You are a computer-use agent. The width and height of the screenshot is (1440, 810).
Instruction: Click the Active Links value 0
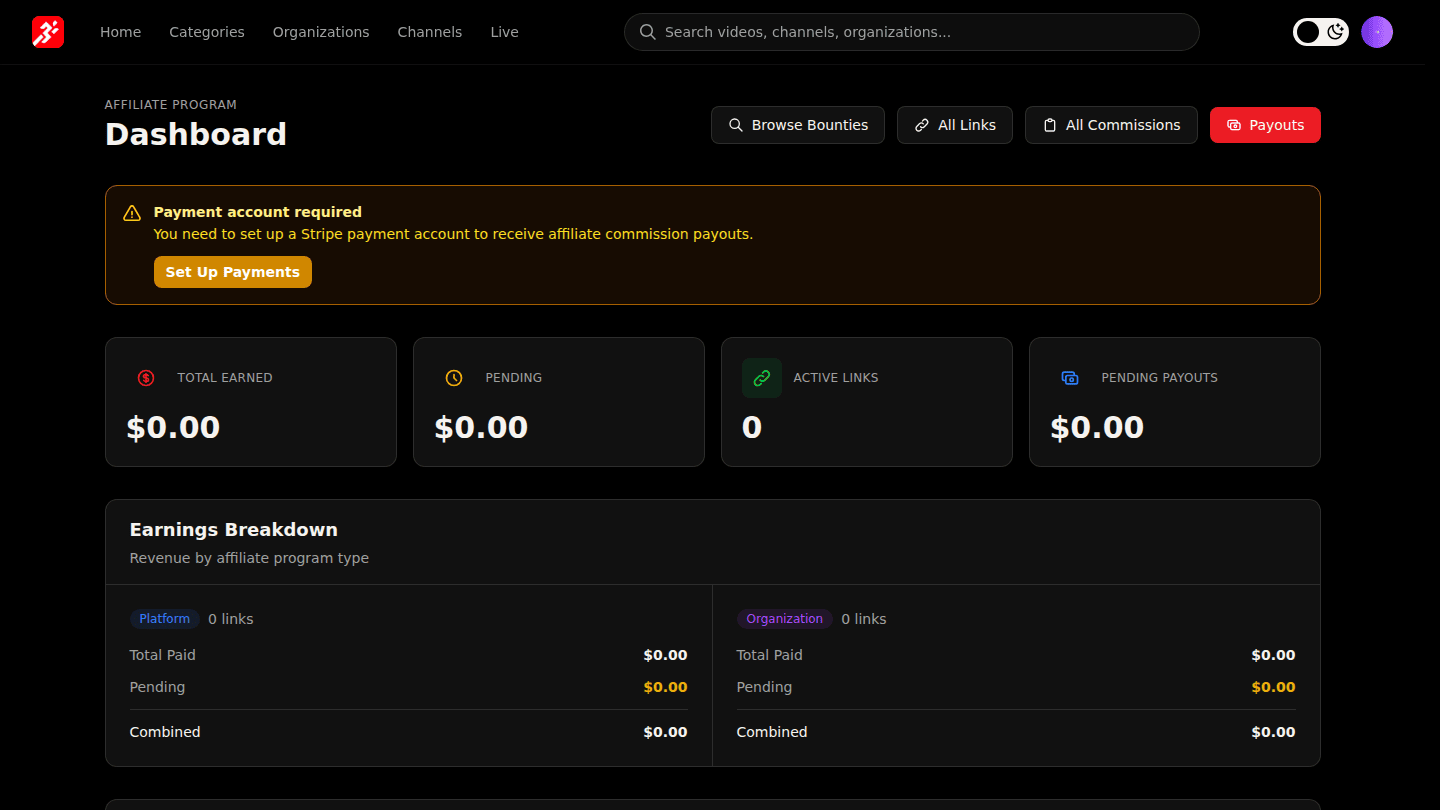coord(752,428)
